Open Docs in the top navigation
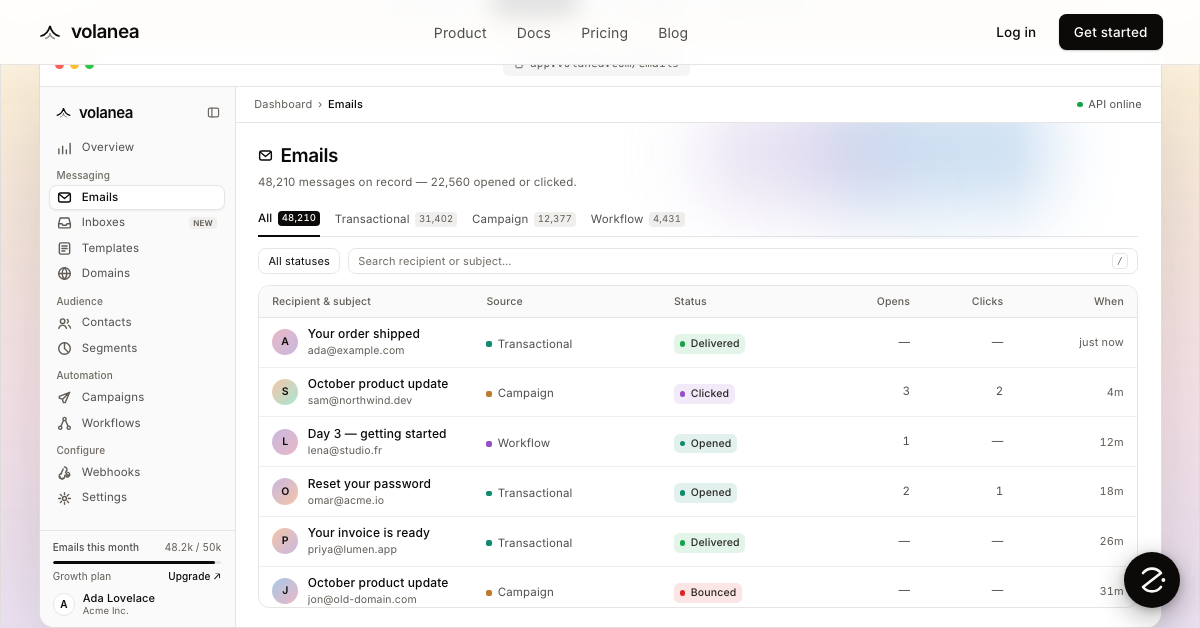Image resolution: width=1200 pixels, height=628 pixels. tap(534, 33)
